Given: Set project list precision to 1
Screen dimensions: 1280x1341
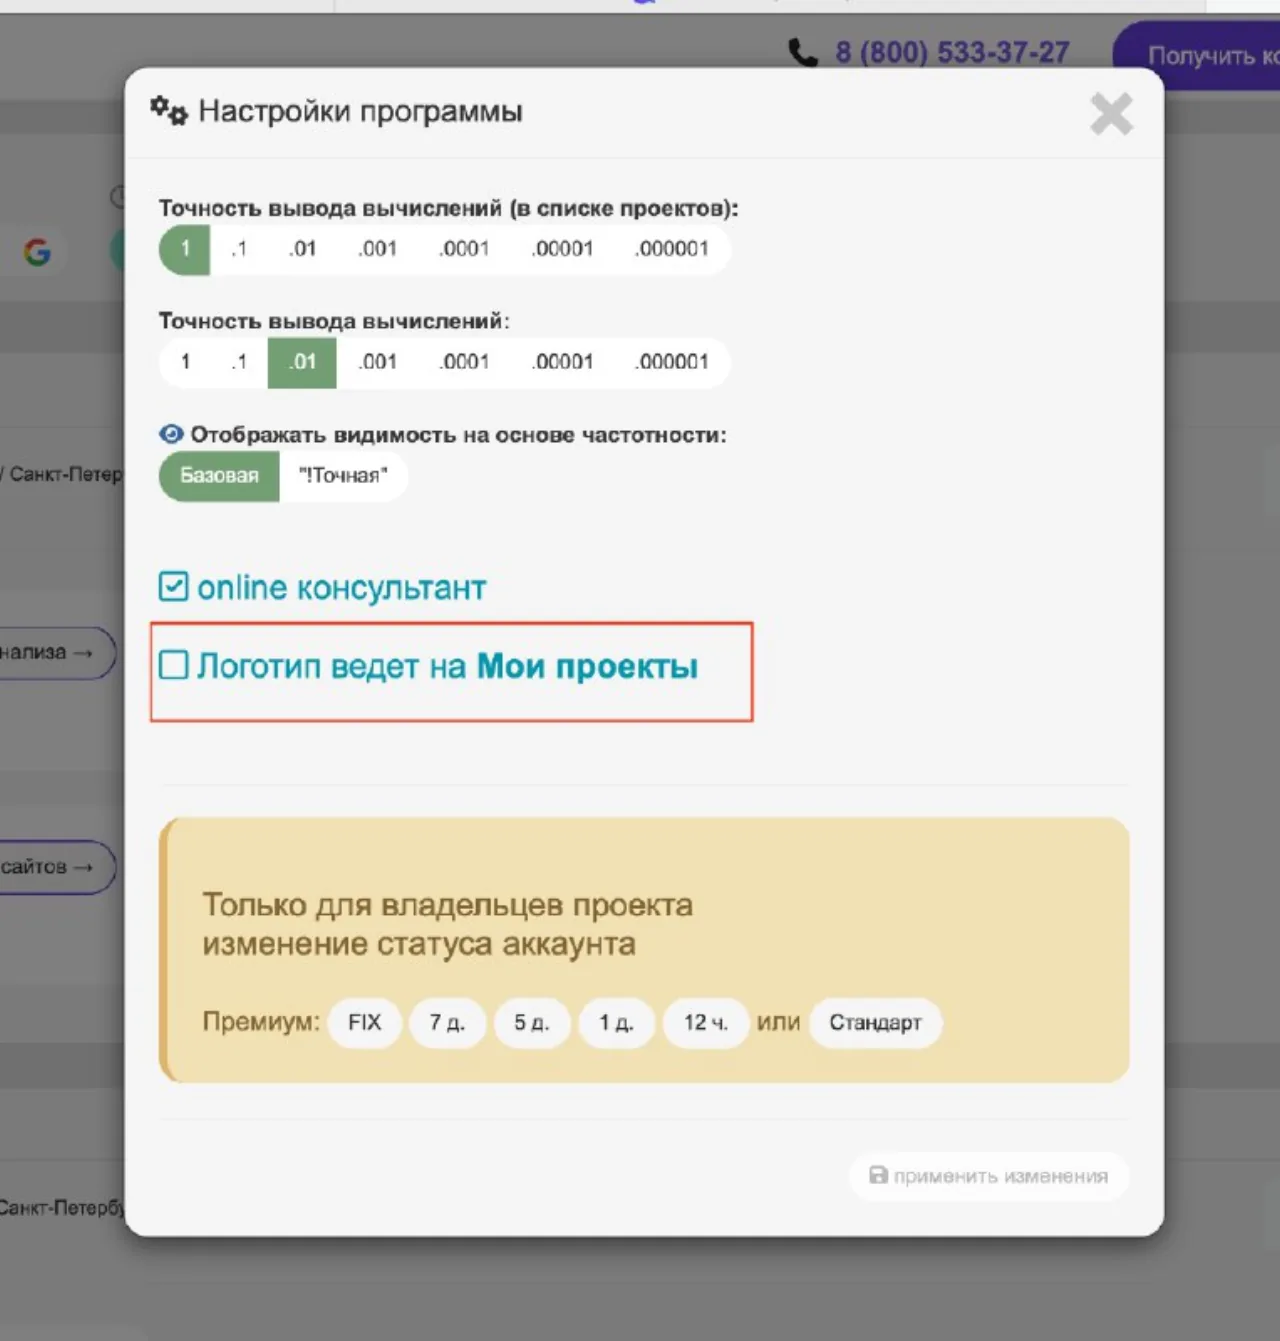Looking at the screenshot, I should (185, 249).
